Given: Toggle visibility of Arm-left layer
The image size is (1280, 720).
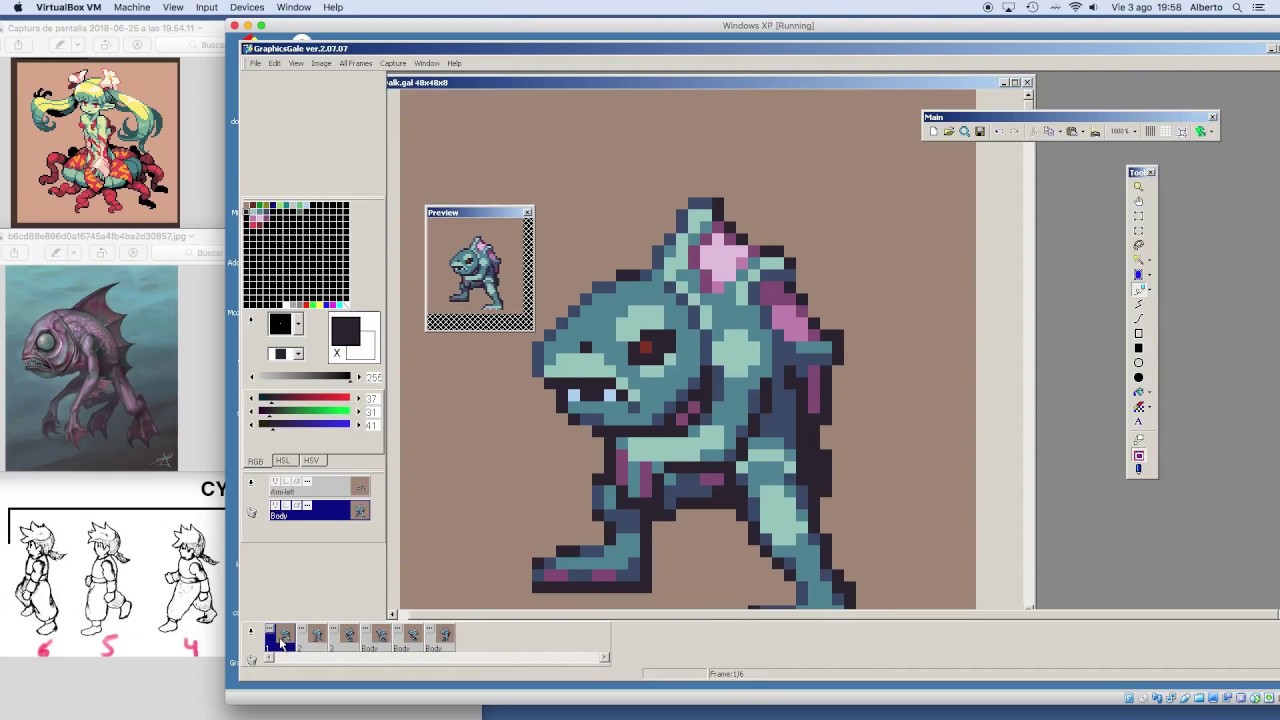Looking at the screenshot, I should 275,481.
